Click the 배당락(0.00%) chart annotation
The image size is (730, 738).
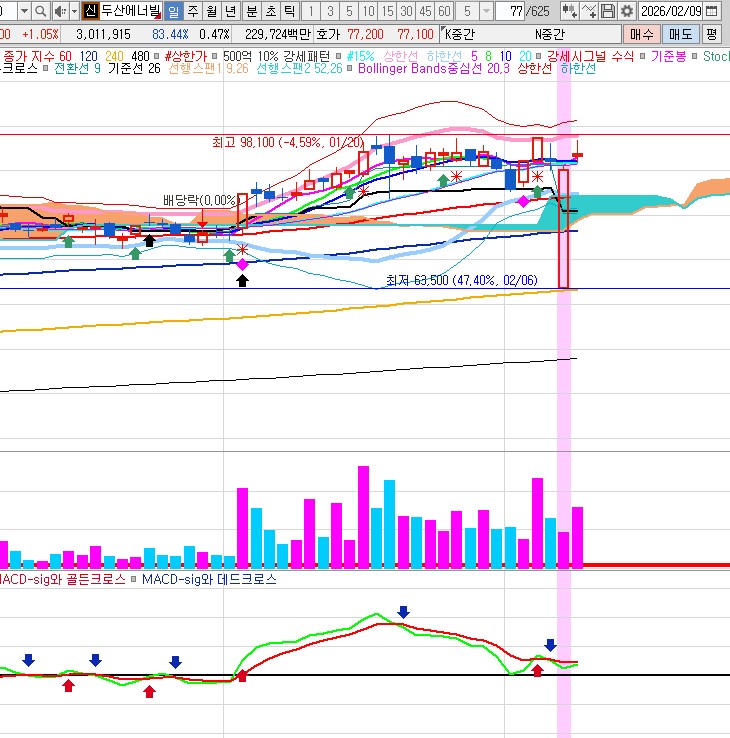tap(200, 201)
